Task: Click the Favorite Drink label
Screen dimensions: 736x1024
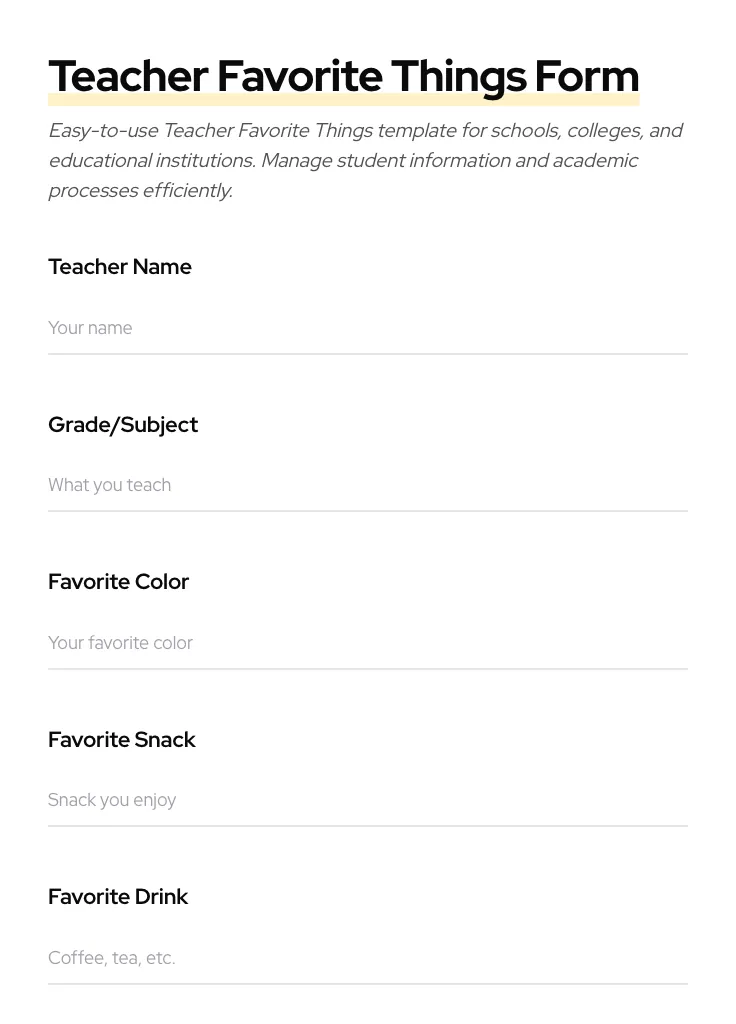Action: [118, 897]
